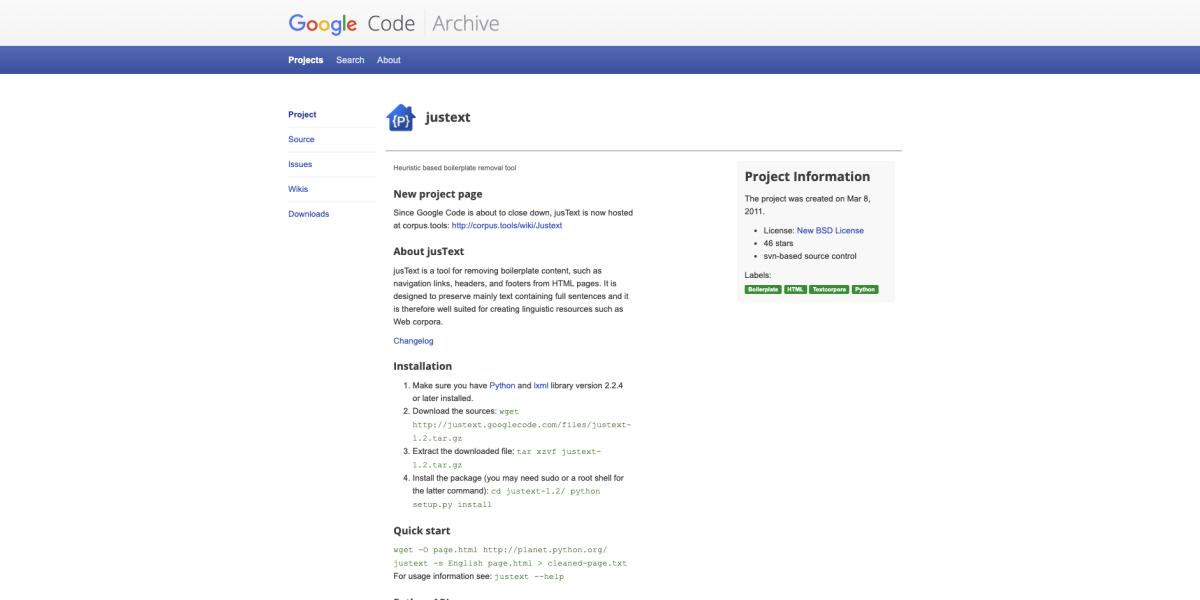The height and width of the screenshot is (600, 1200).
Task: Click the justext project title heading
Action: [447, 118]
